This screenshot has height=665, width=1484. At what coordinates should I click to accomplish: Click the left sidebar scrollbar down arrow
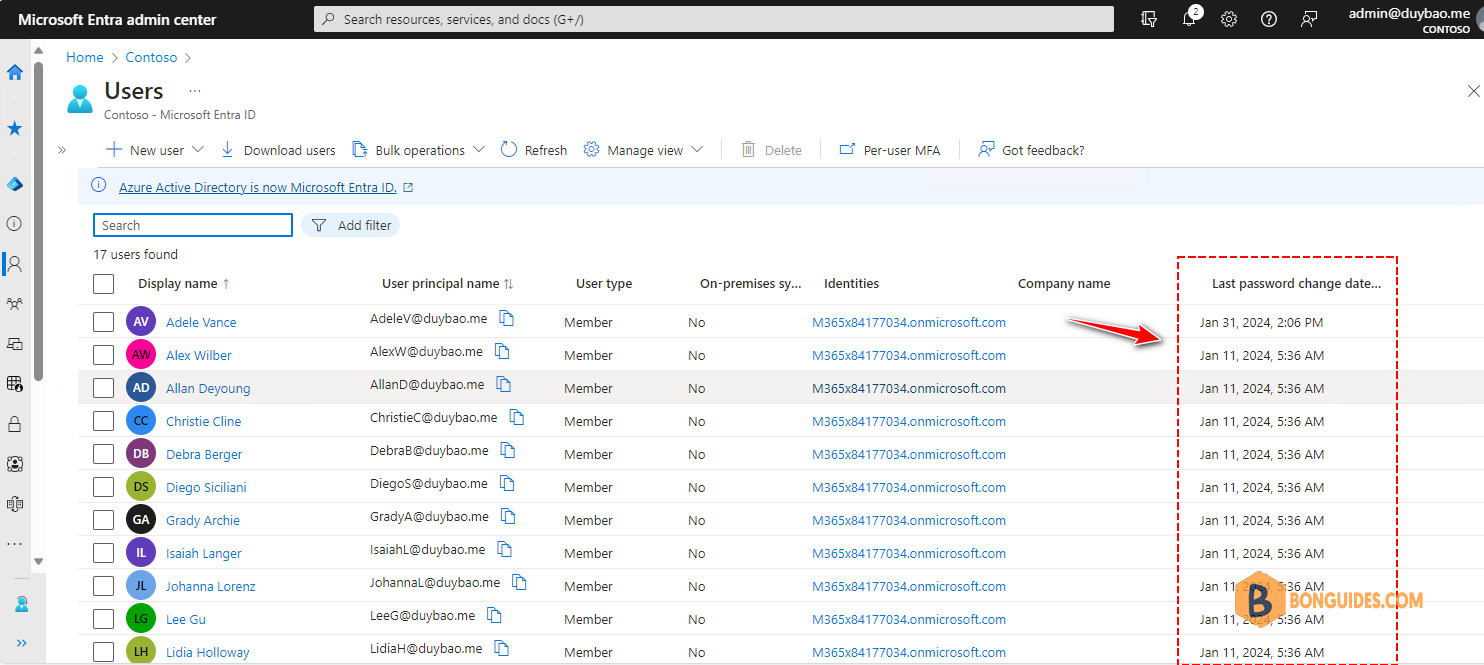point(38,562)
